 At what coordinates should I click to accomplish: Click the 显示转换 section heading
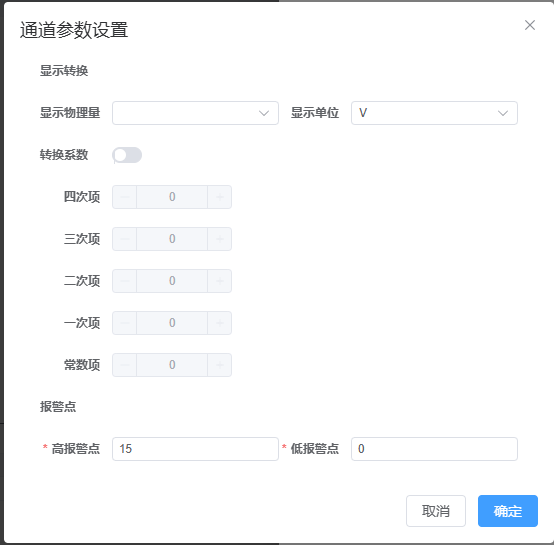[64, 71]
